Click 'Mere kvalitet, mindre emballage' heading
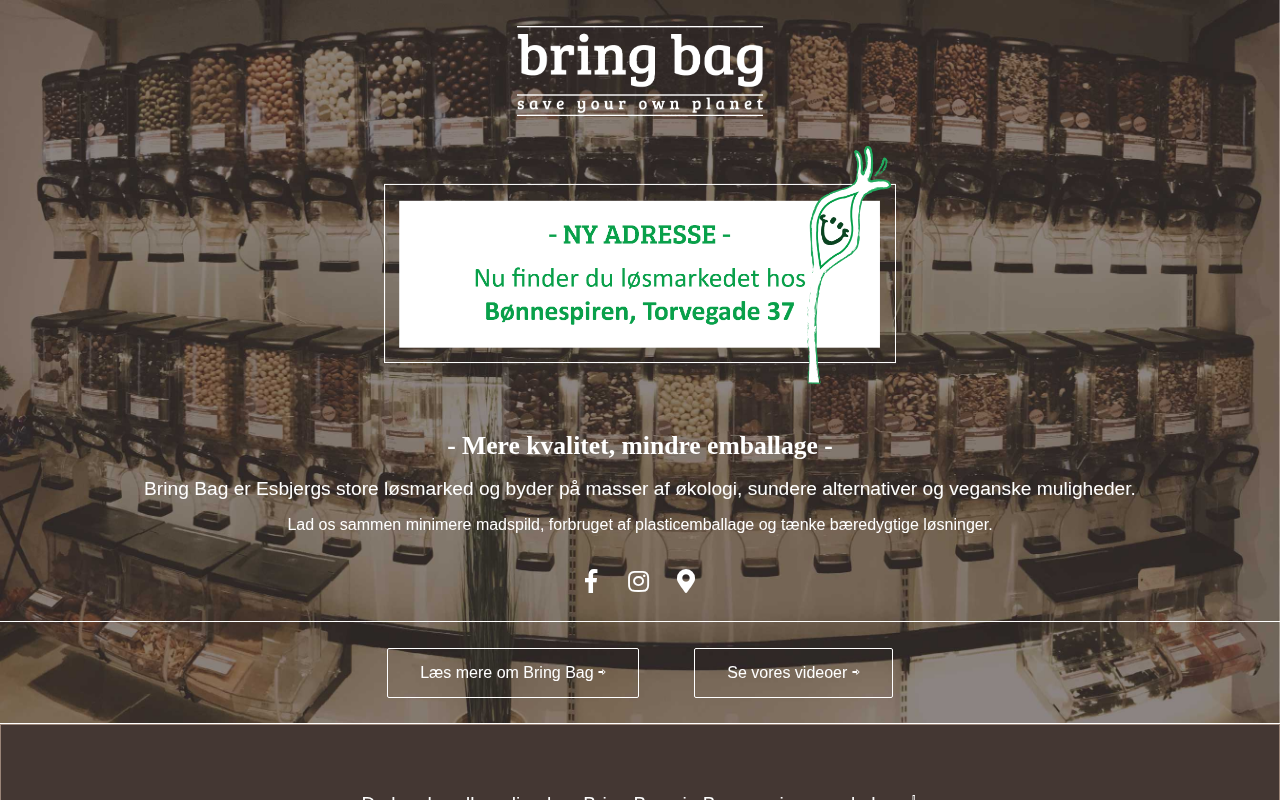Viewport: 1280px width, 800px height. (640, 446)
